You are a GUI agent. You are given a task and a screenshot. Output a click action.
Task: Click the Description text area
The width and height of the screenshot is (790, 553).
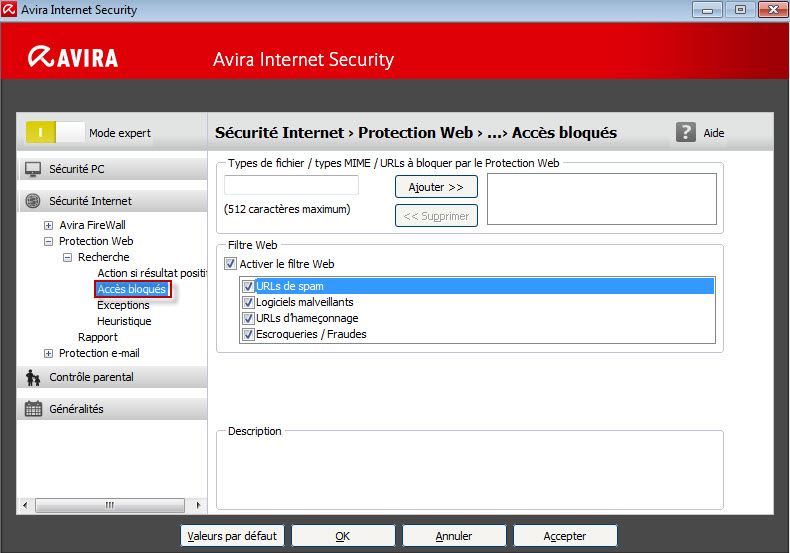click(x=470, y=472)
